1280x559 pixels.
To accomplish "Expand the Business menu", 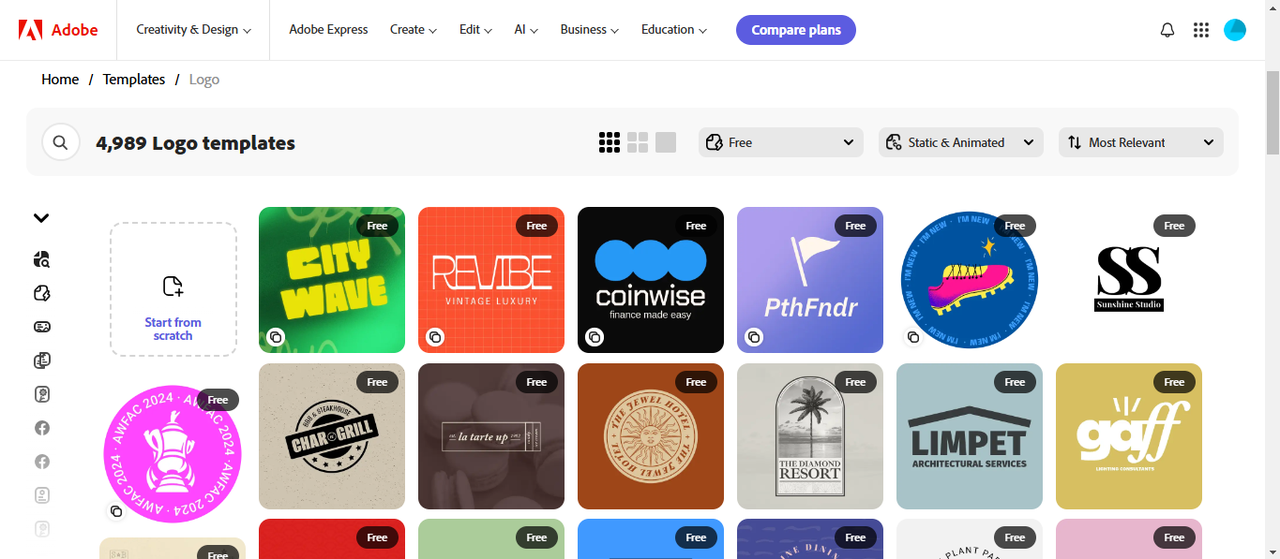I will pos(590,30).
